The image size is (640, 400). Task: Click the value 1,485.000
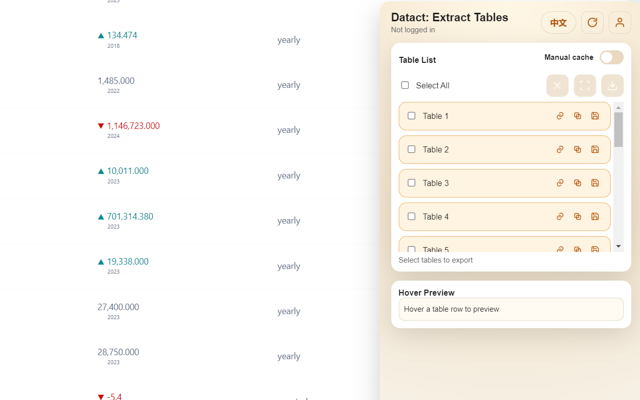(x=116, y=80)
